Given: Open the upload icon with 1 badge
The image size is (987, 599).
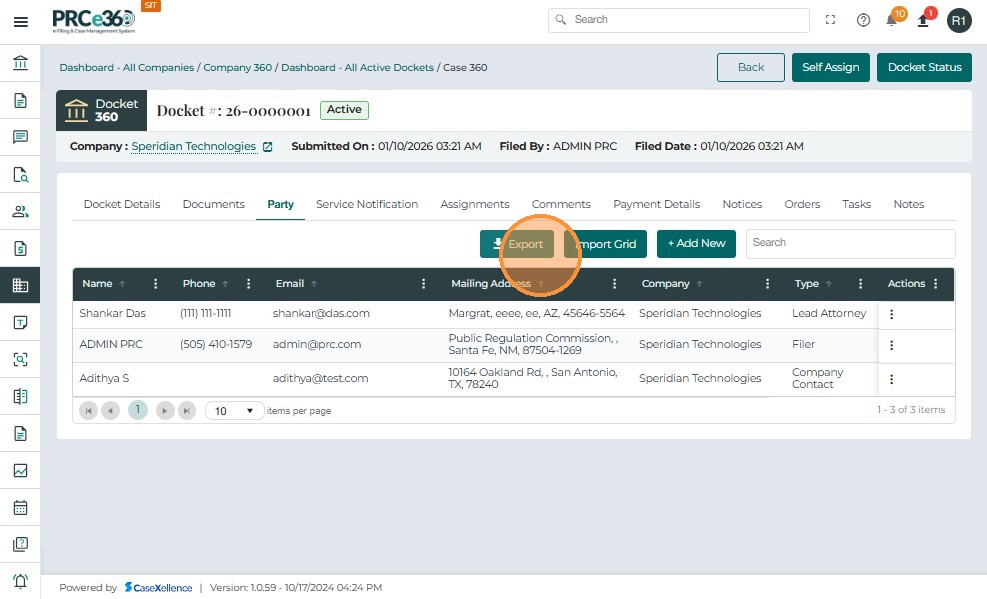Looking at the screenshot, I should point(924,19).
